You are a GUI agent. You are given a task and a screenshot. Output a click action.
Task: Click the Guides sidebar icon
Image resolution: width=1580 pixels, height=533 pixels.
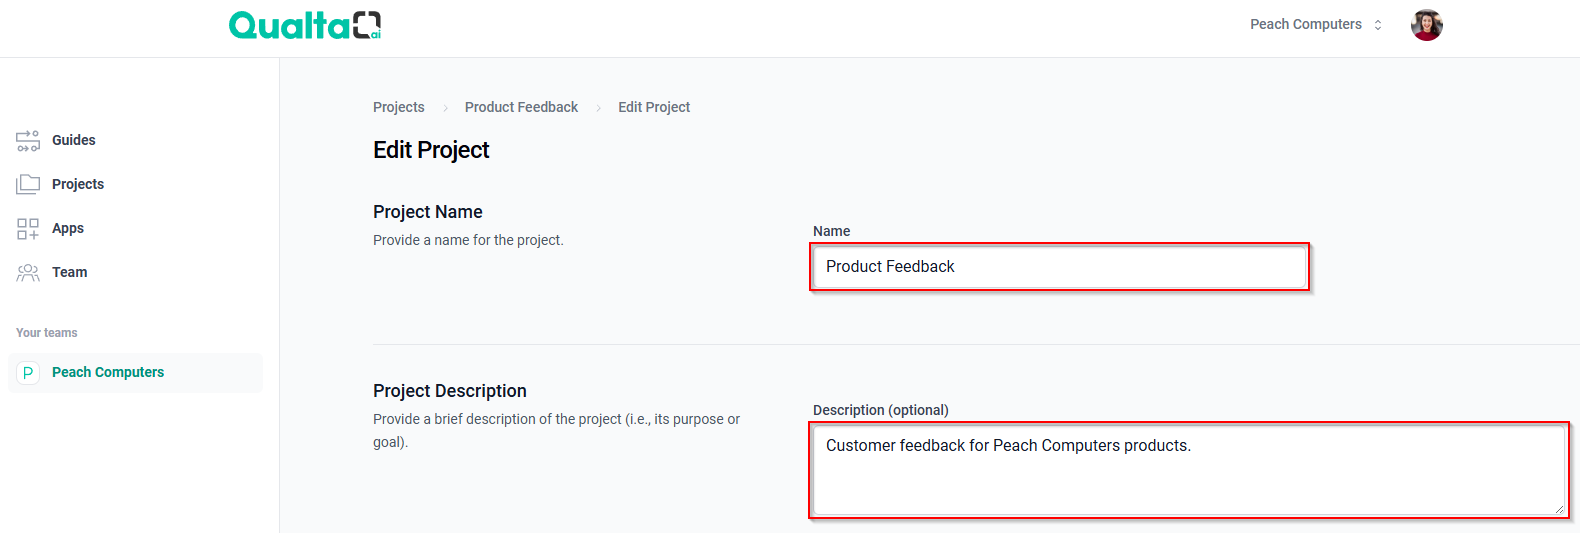point(28,141)
